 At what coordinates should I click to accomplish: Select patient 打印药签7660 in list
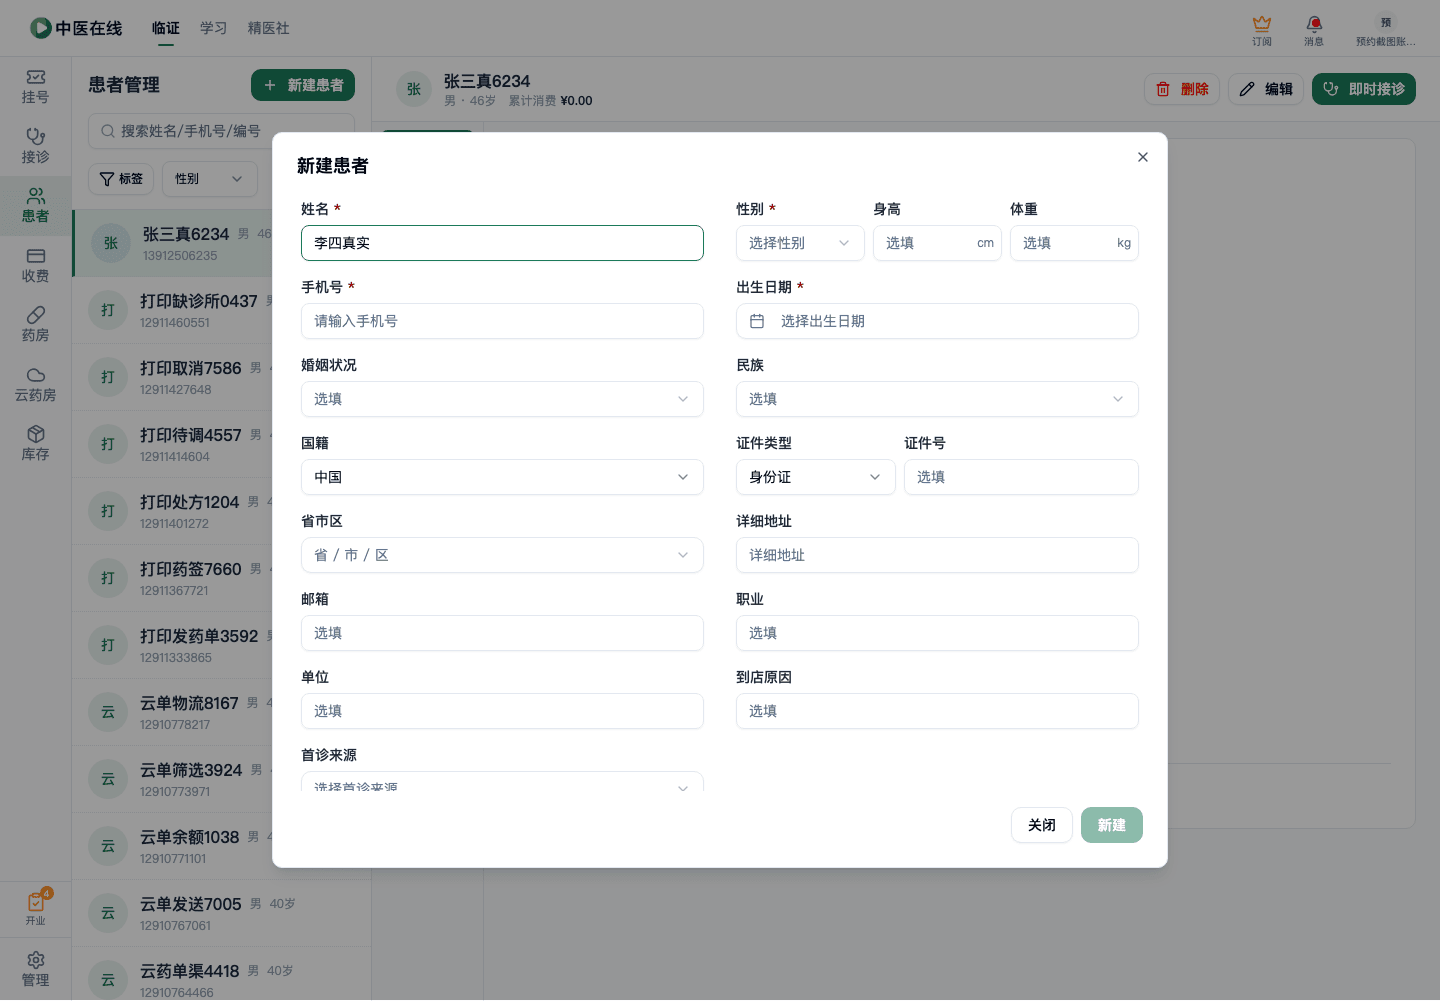point(172,578)
